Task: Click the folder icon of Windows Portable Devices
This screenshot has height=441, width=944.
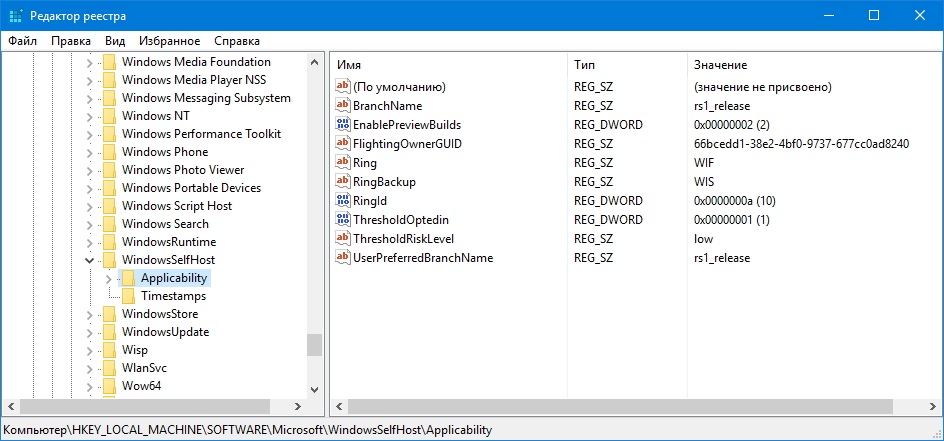Action: click(109, 188)
